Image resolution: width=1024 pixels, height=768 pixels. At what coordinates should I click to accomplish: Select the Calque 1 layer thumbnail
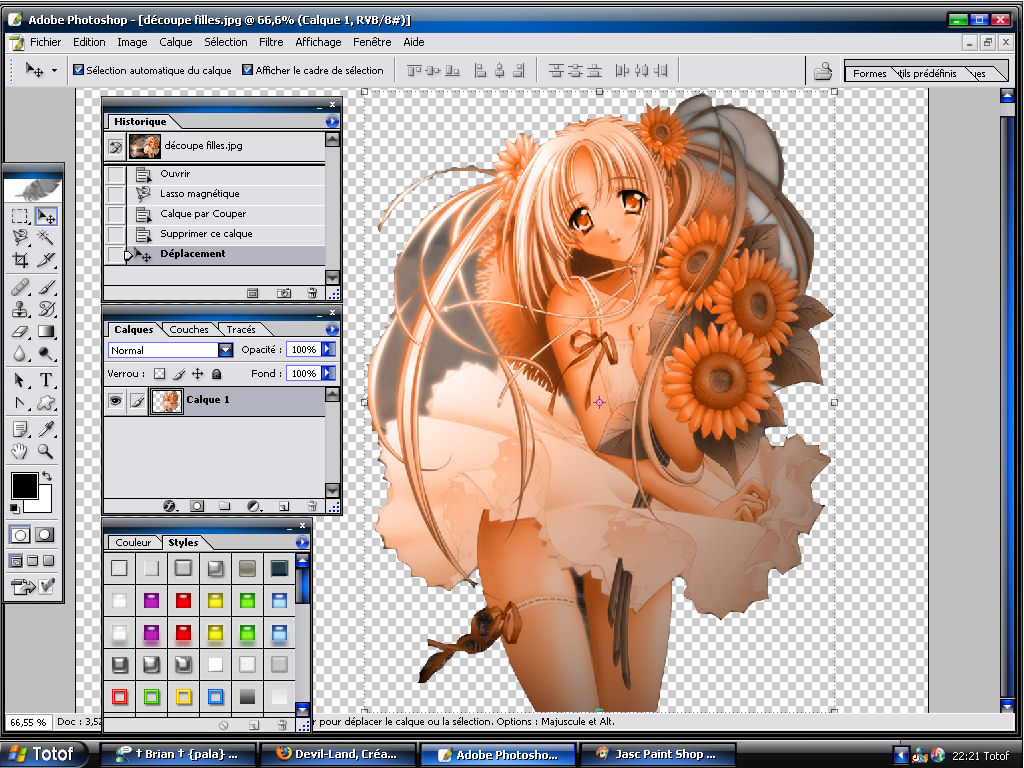(167, 400)
